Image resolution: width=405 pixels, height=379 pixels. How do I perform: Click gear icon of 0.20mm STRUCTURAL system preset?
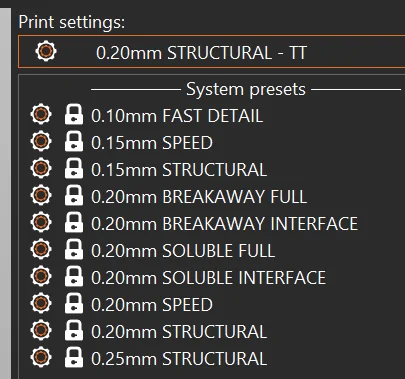(x=41, y=330)
